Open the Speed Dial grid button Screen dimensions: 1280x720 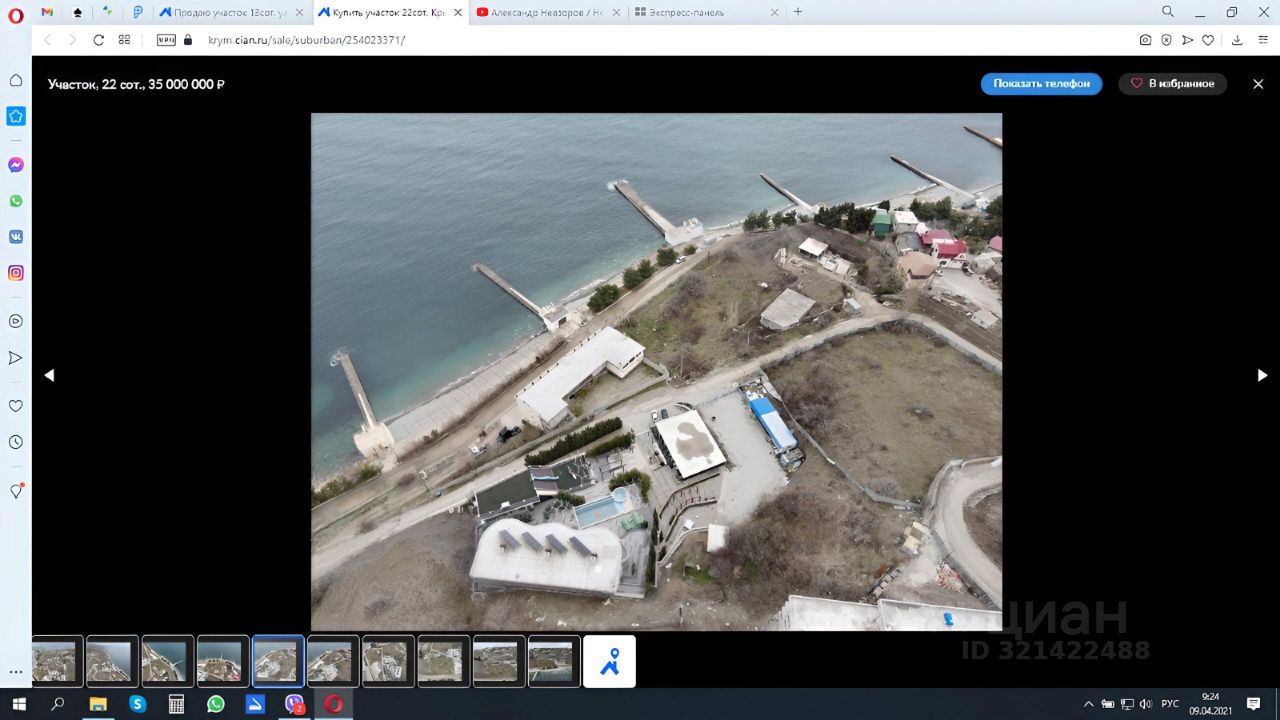(124, 40)
